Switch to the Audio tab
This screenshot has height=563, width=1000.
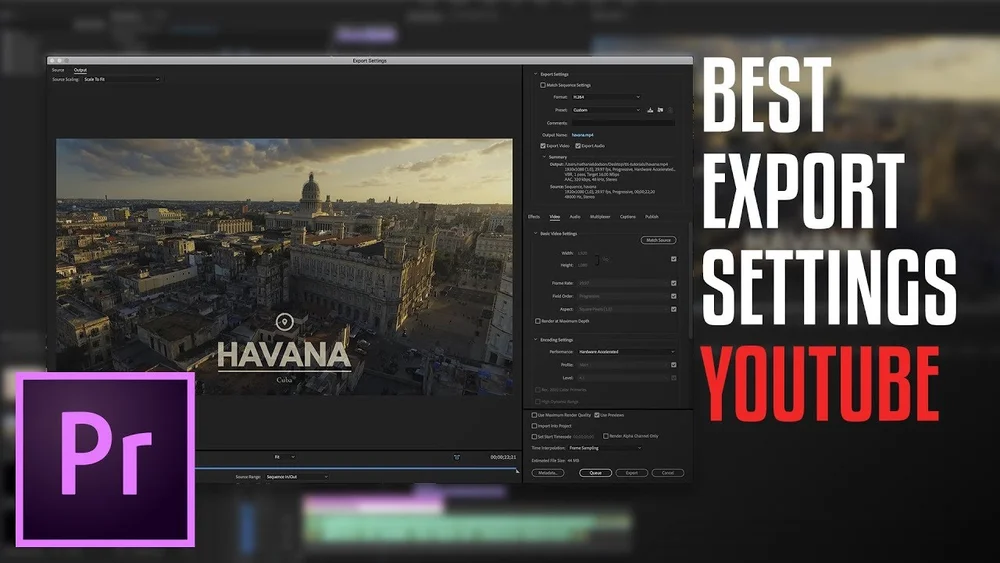click(575, 217)
